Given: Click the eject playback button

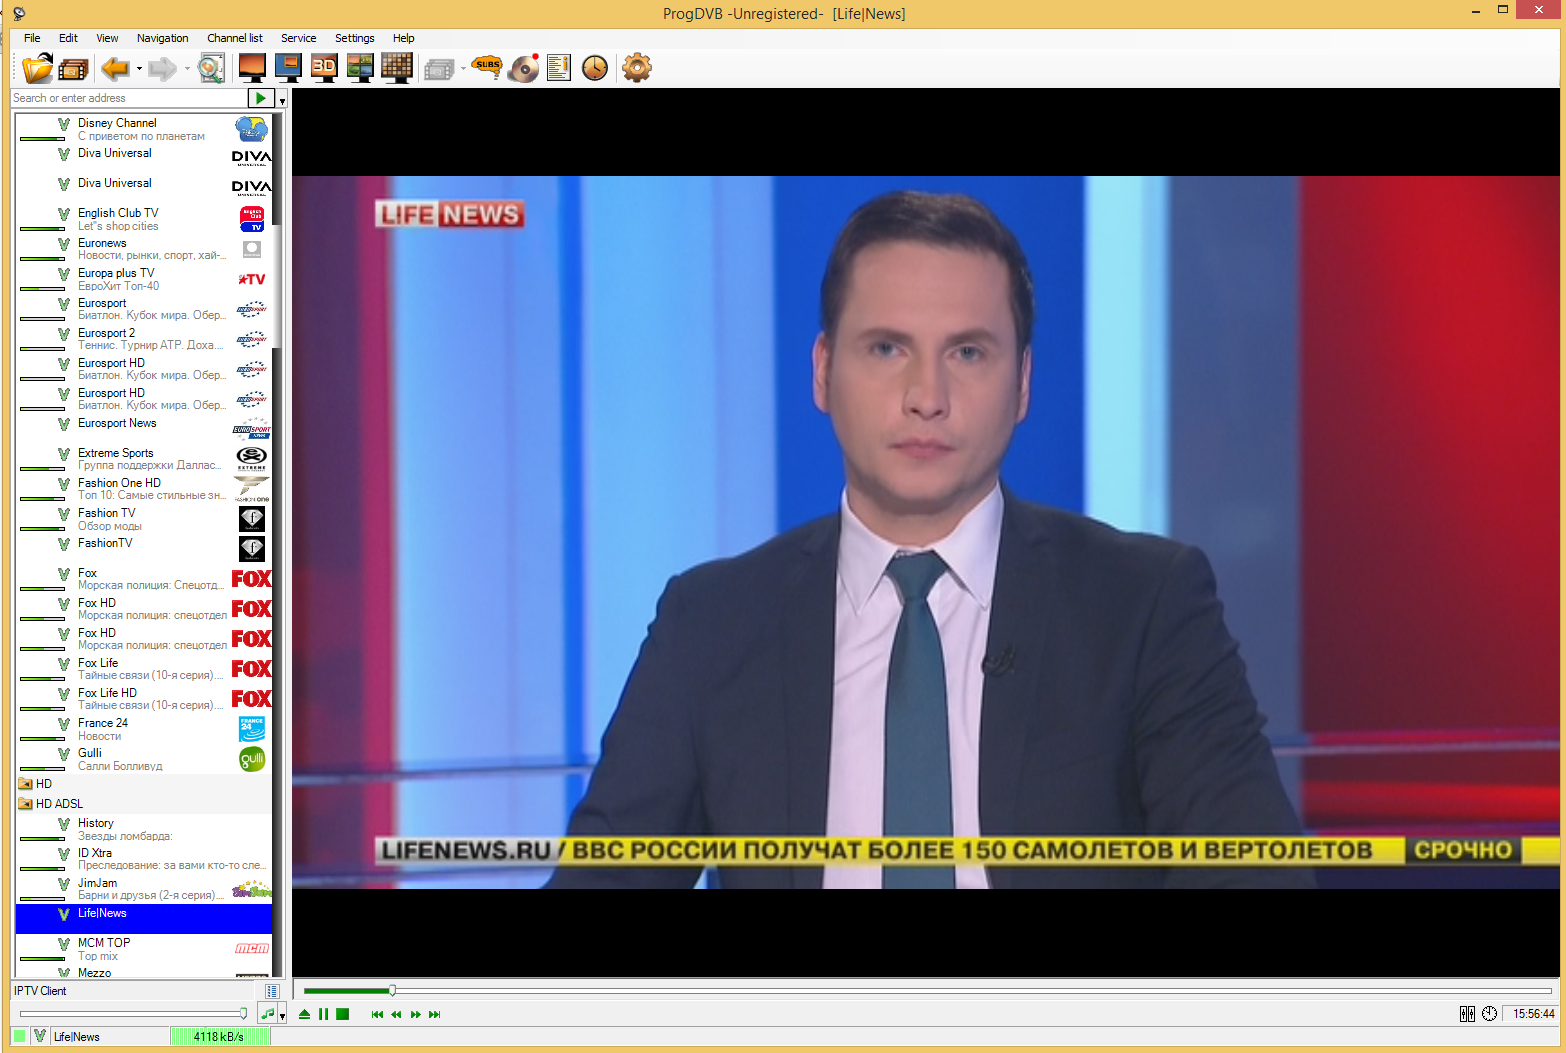Looking at the screenshot, I should coord(305,1014).
